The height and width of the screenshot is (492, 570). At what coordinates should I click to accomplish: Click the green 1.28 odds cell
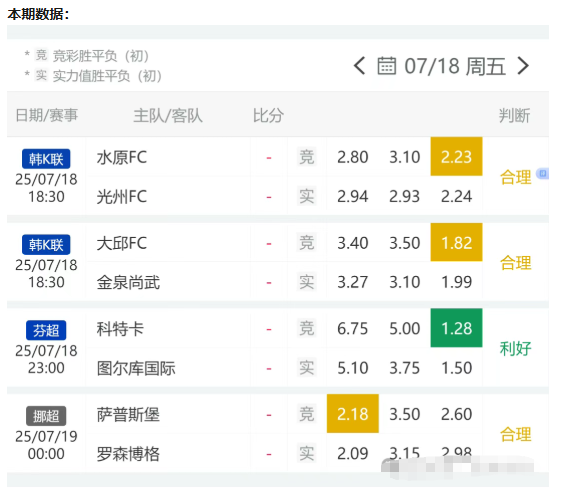(457, 328)
